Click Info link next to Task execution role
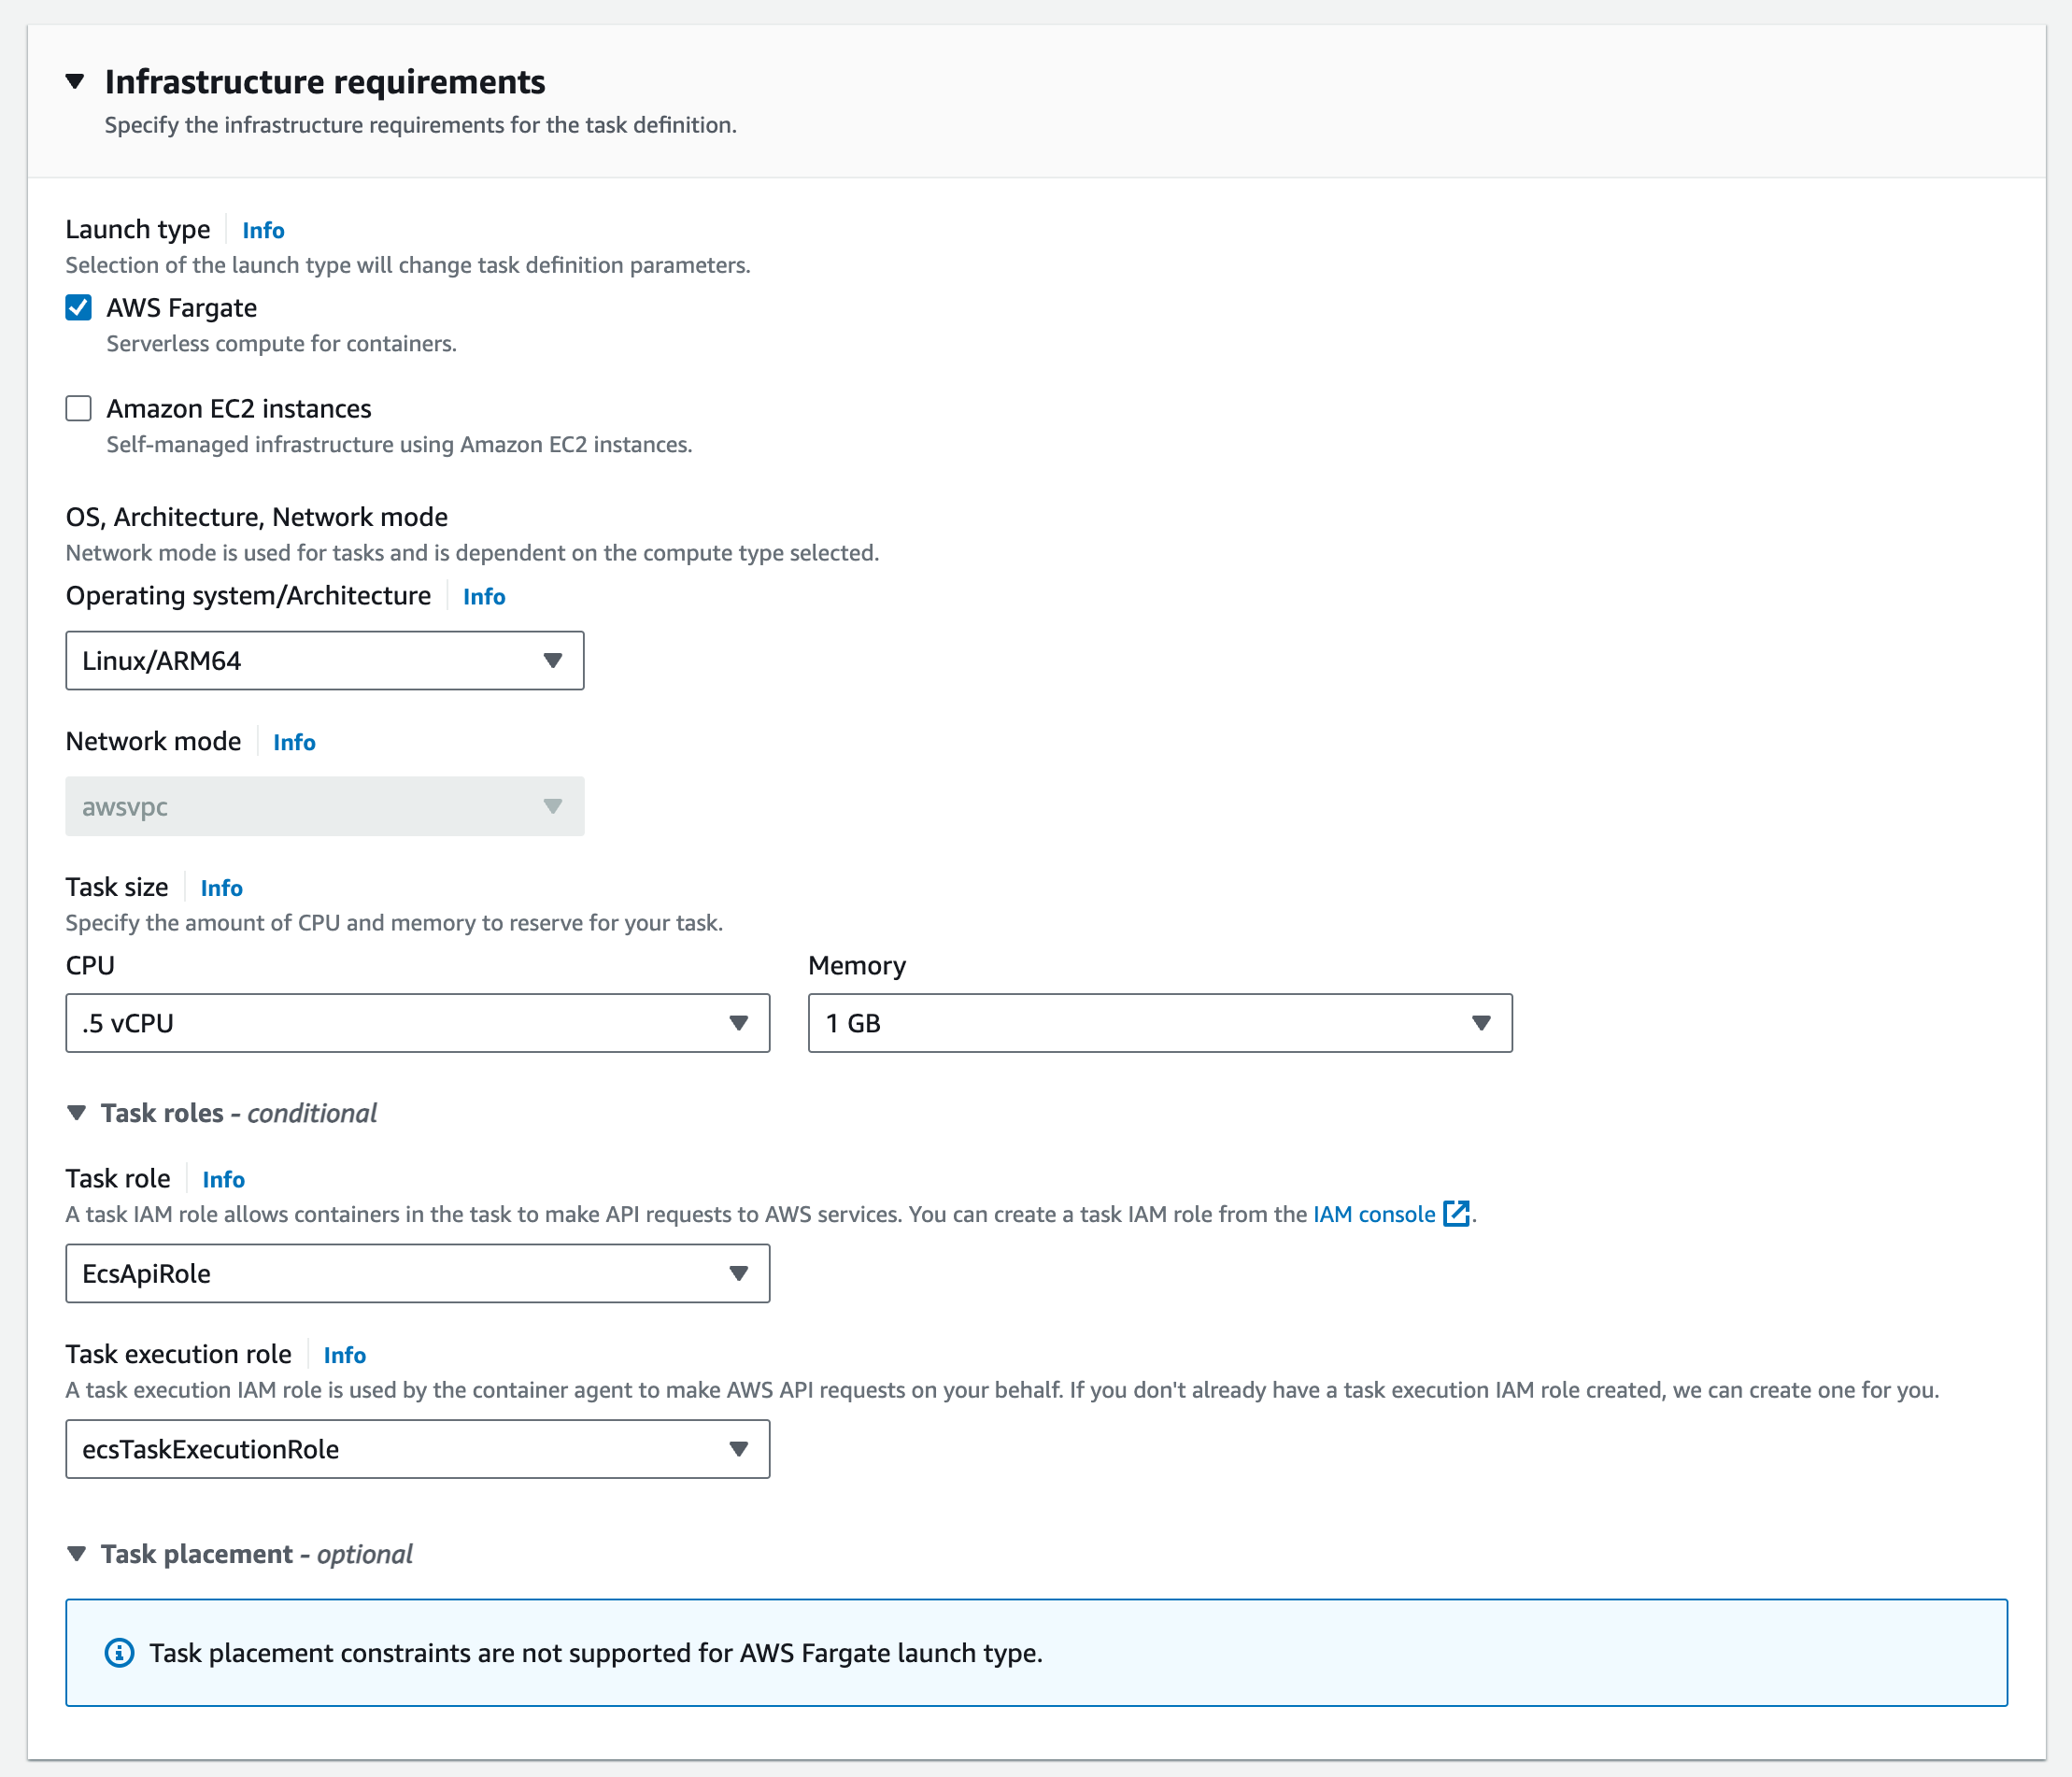This screenshot has height=1777, width=2072. (344, 1355)
